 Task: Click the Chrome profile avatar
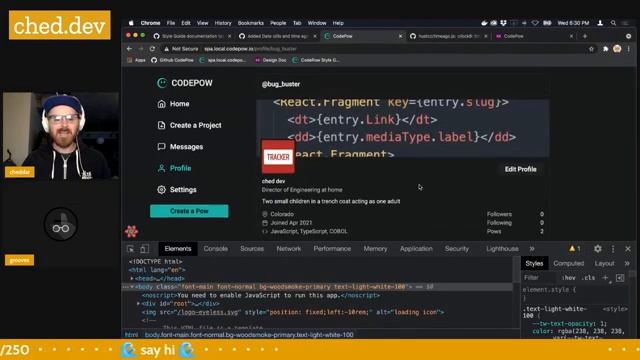[x=617, y=49]
